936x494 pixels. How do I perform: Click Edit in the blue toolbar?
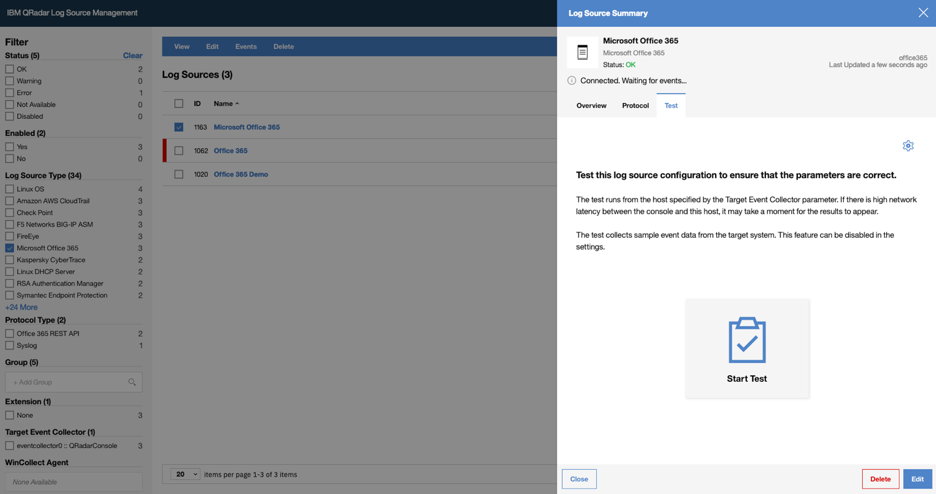click(x=212, y=47)
